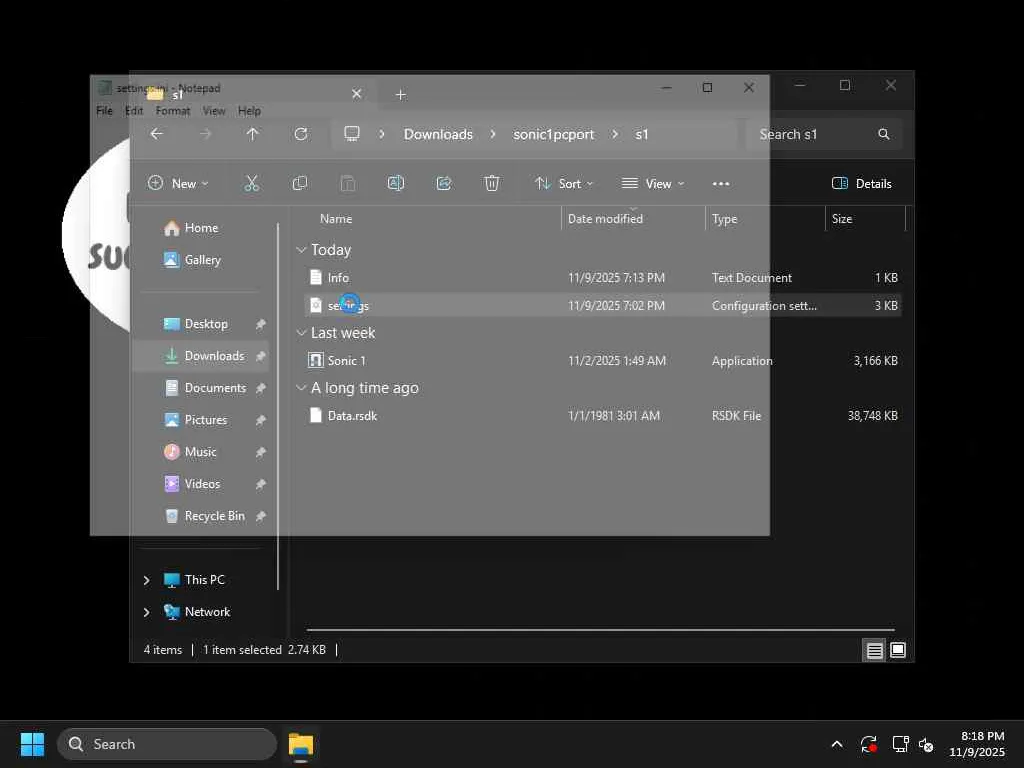Click the Share icon in toolbar
The width and height of the screenshot is (1024, 768).
[x=444, y=184]
